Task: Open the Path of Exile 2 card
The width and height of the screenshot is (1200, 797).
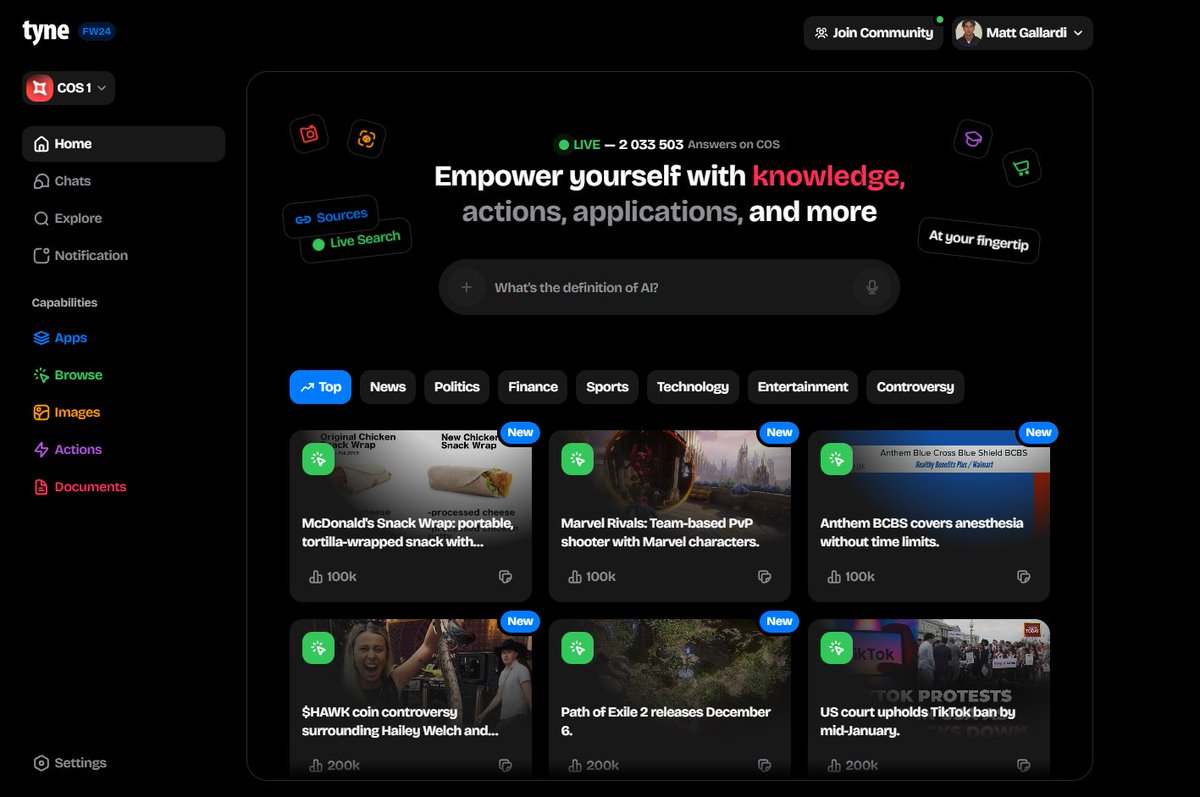Action: point(670,700)
